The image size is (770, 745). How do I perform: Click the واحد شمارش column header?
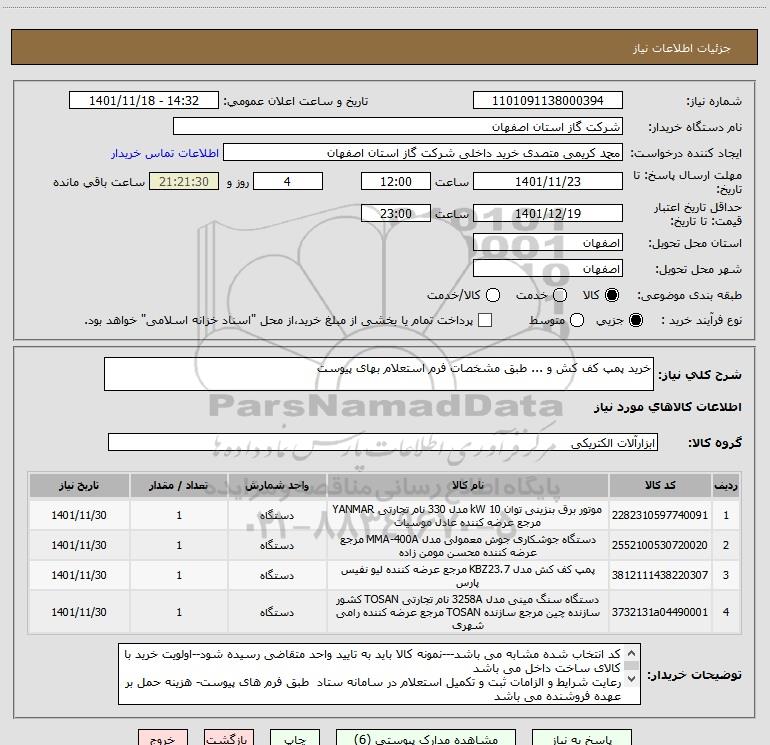point(277,485)
